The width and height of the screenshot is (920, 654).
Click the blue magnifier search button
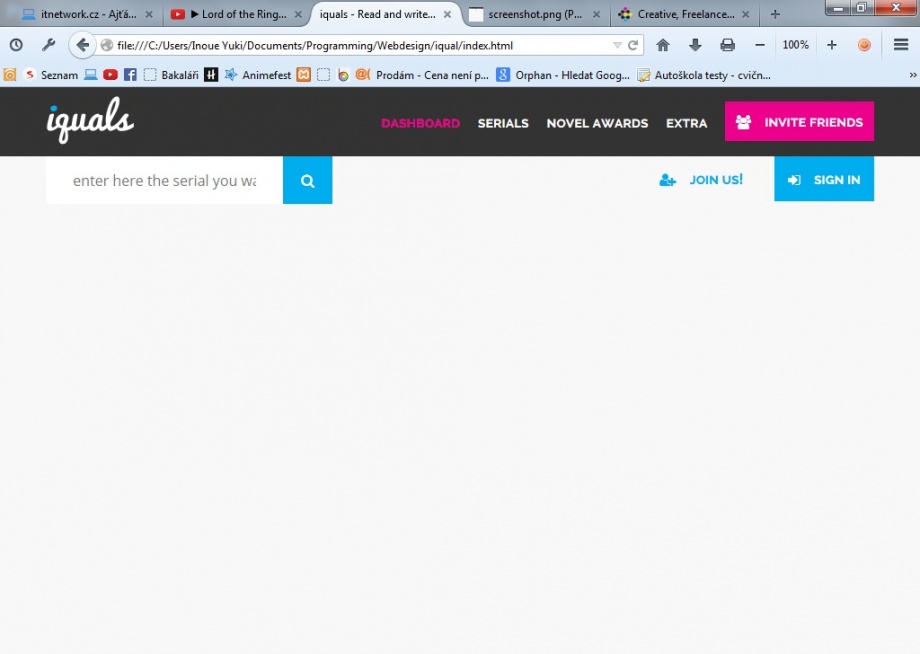(307, 180)
